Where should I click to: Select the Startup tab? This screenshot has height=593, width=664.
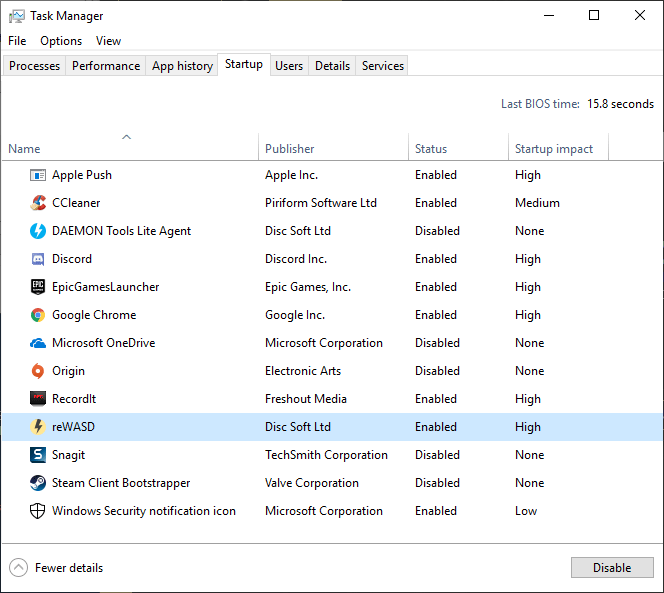point(244,64)
